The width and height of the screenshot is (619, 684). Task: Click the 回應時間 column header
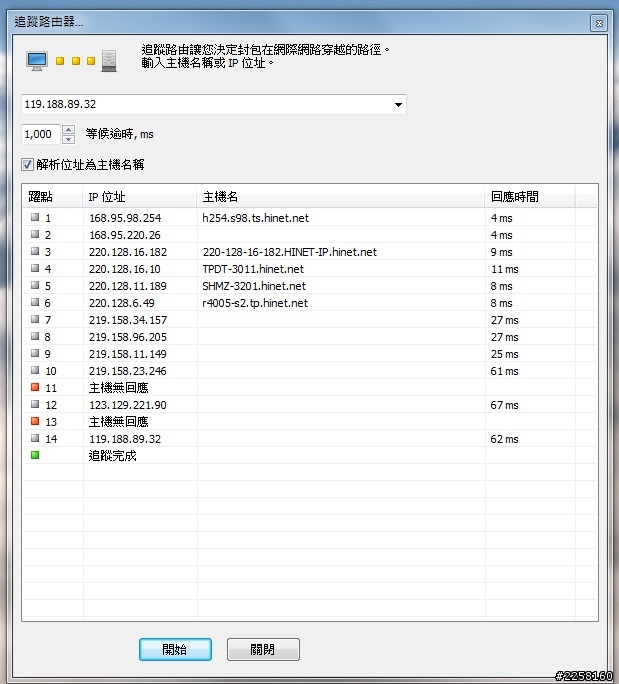(530, 197)
